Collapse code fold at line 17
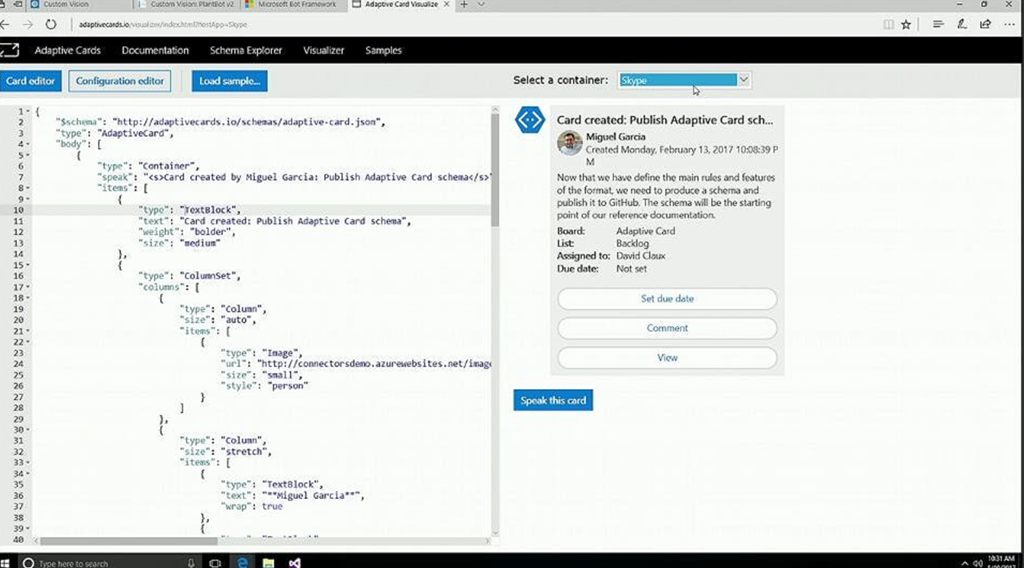The height and width of the screenshot is (568, 1024). tap(28, 287)
